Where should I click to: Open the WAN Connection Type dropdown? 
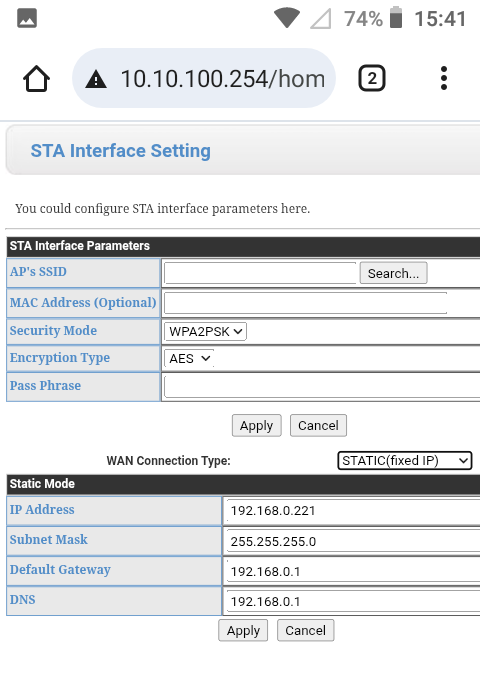point(405,460)
